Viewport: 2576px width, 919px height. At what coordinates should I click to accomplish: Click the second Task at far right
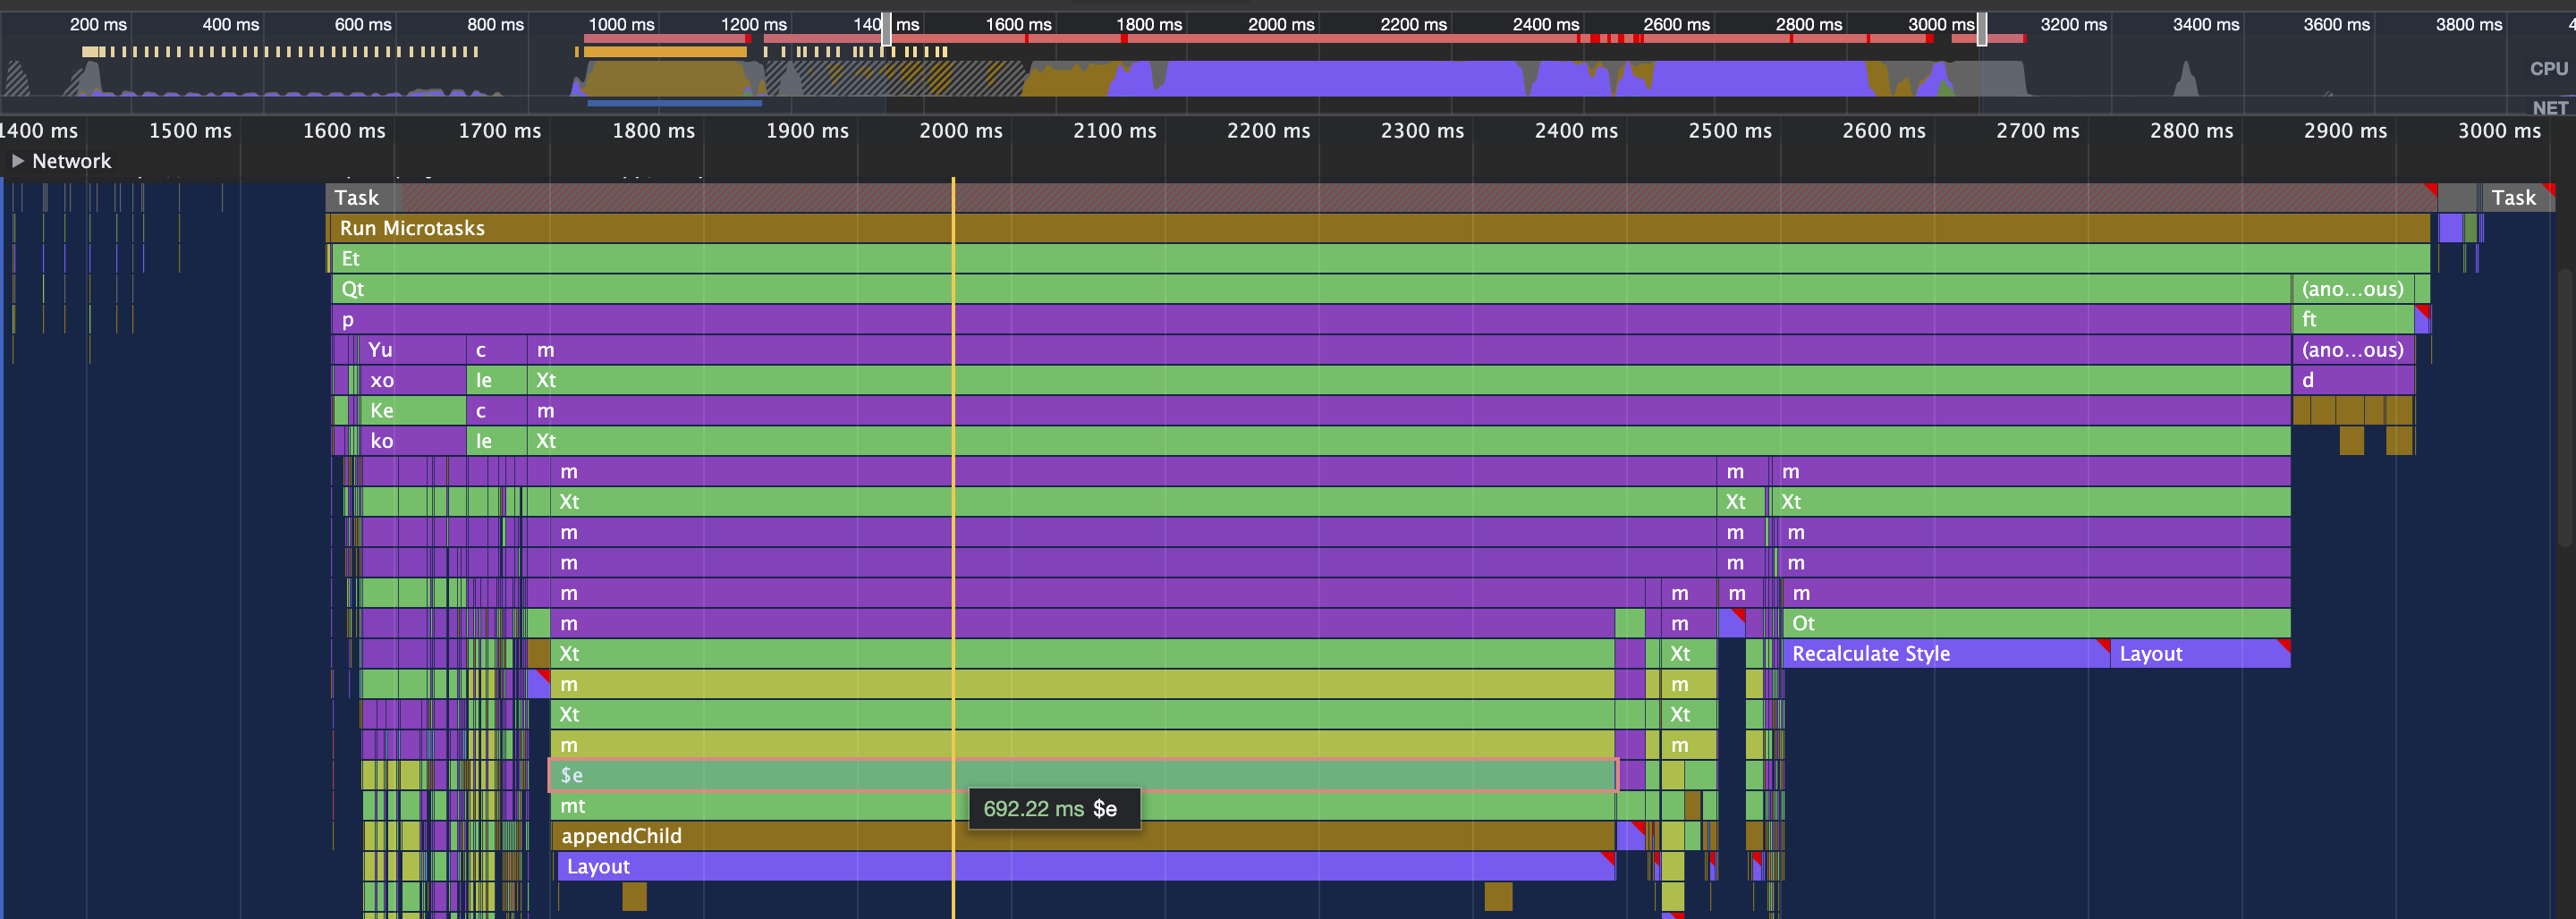point(2514,198)
